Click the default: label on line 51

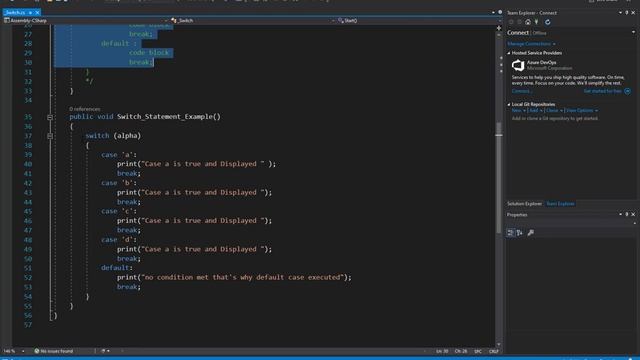[x=117, y=268]
